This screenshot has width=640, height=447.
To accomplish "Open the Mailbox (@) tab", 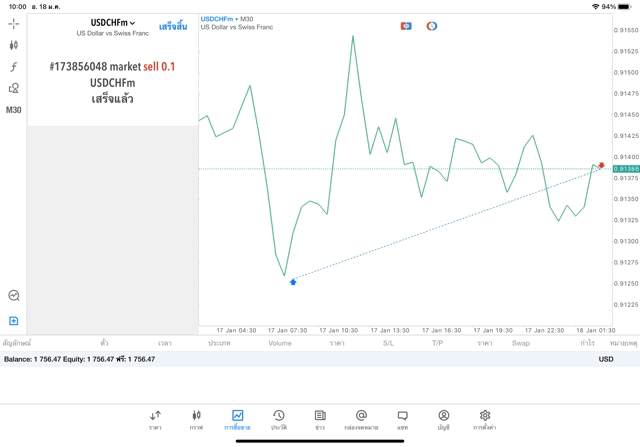I will [361, 419].
